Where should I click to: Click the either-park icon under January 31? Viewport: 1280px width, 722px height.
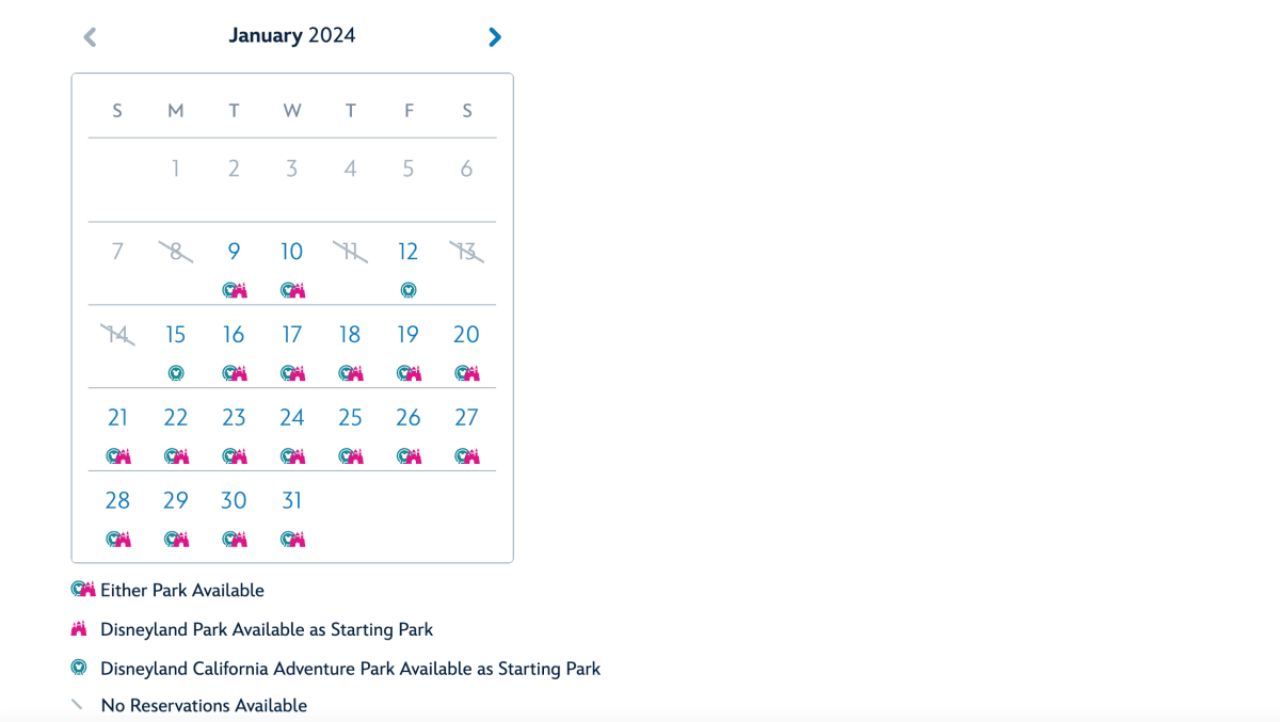293,539
